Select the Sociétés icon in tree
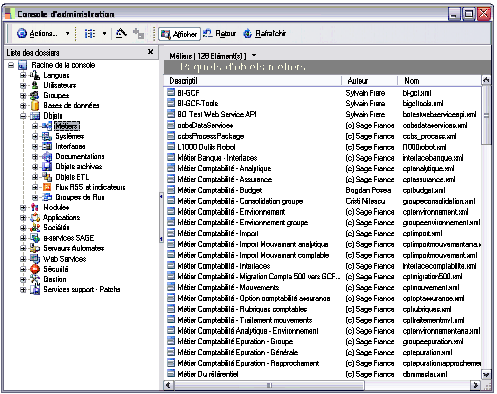Screen dimensions: 497x394 click(x=35, y=228)
